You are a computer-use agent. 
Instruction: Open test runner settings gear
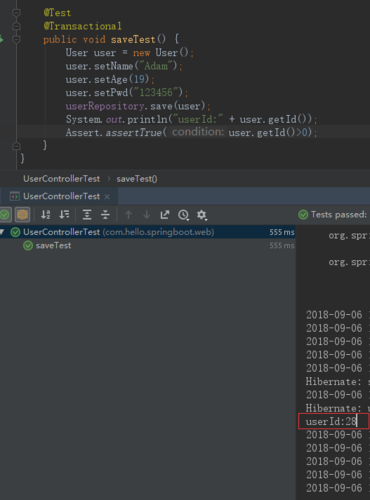tap(202, 215)
